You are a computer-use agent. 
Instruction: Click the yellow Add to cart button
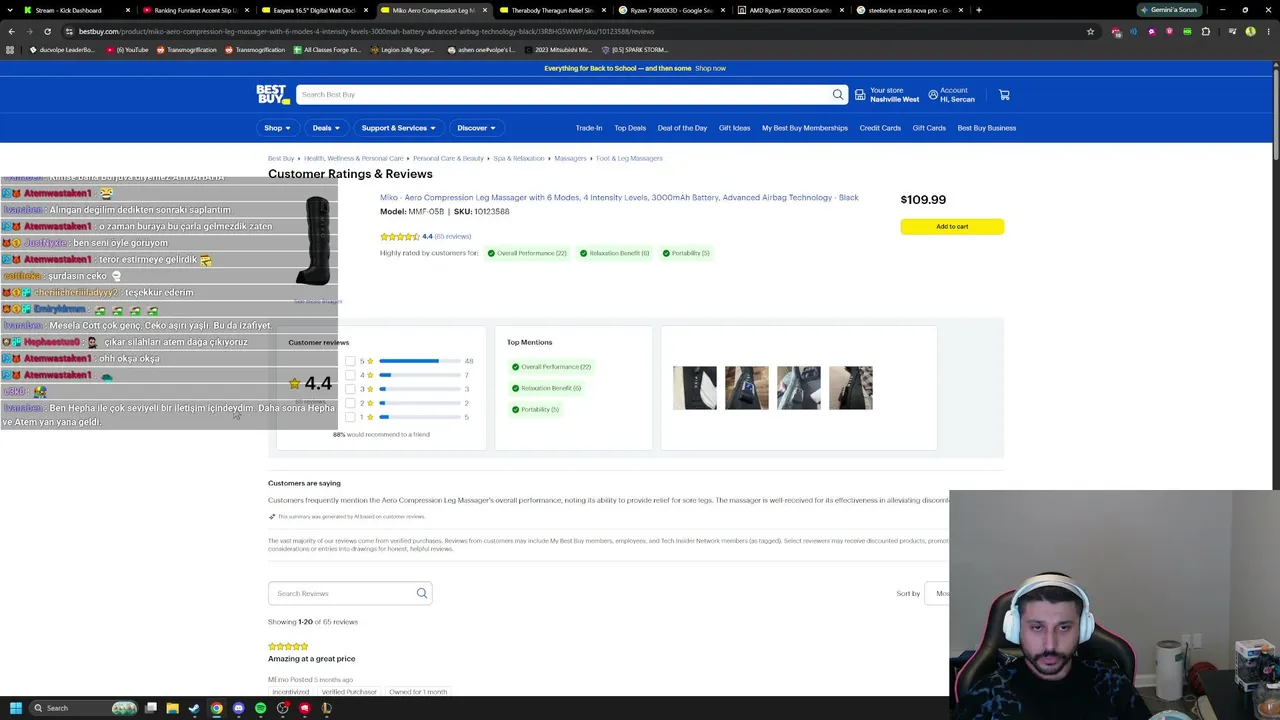click(952, 227)
